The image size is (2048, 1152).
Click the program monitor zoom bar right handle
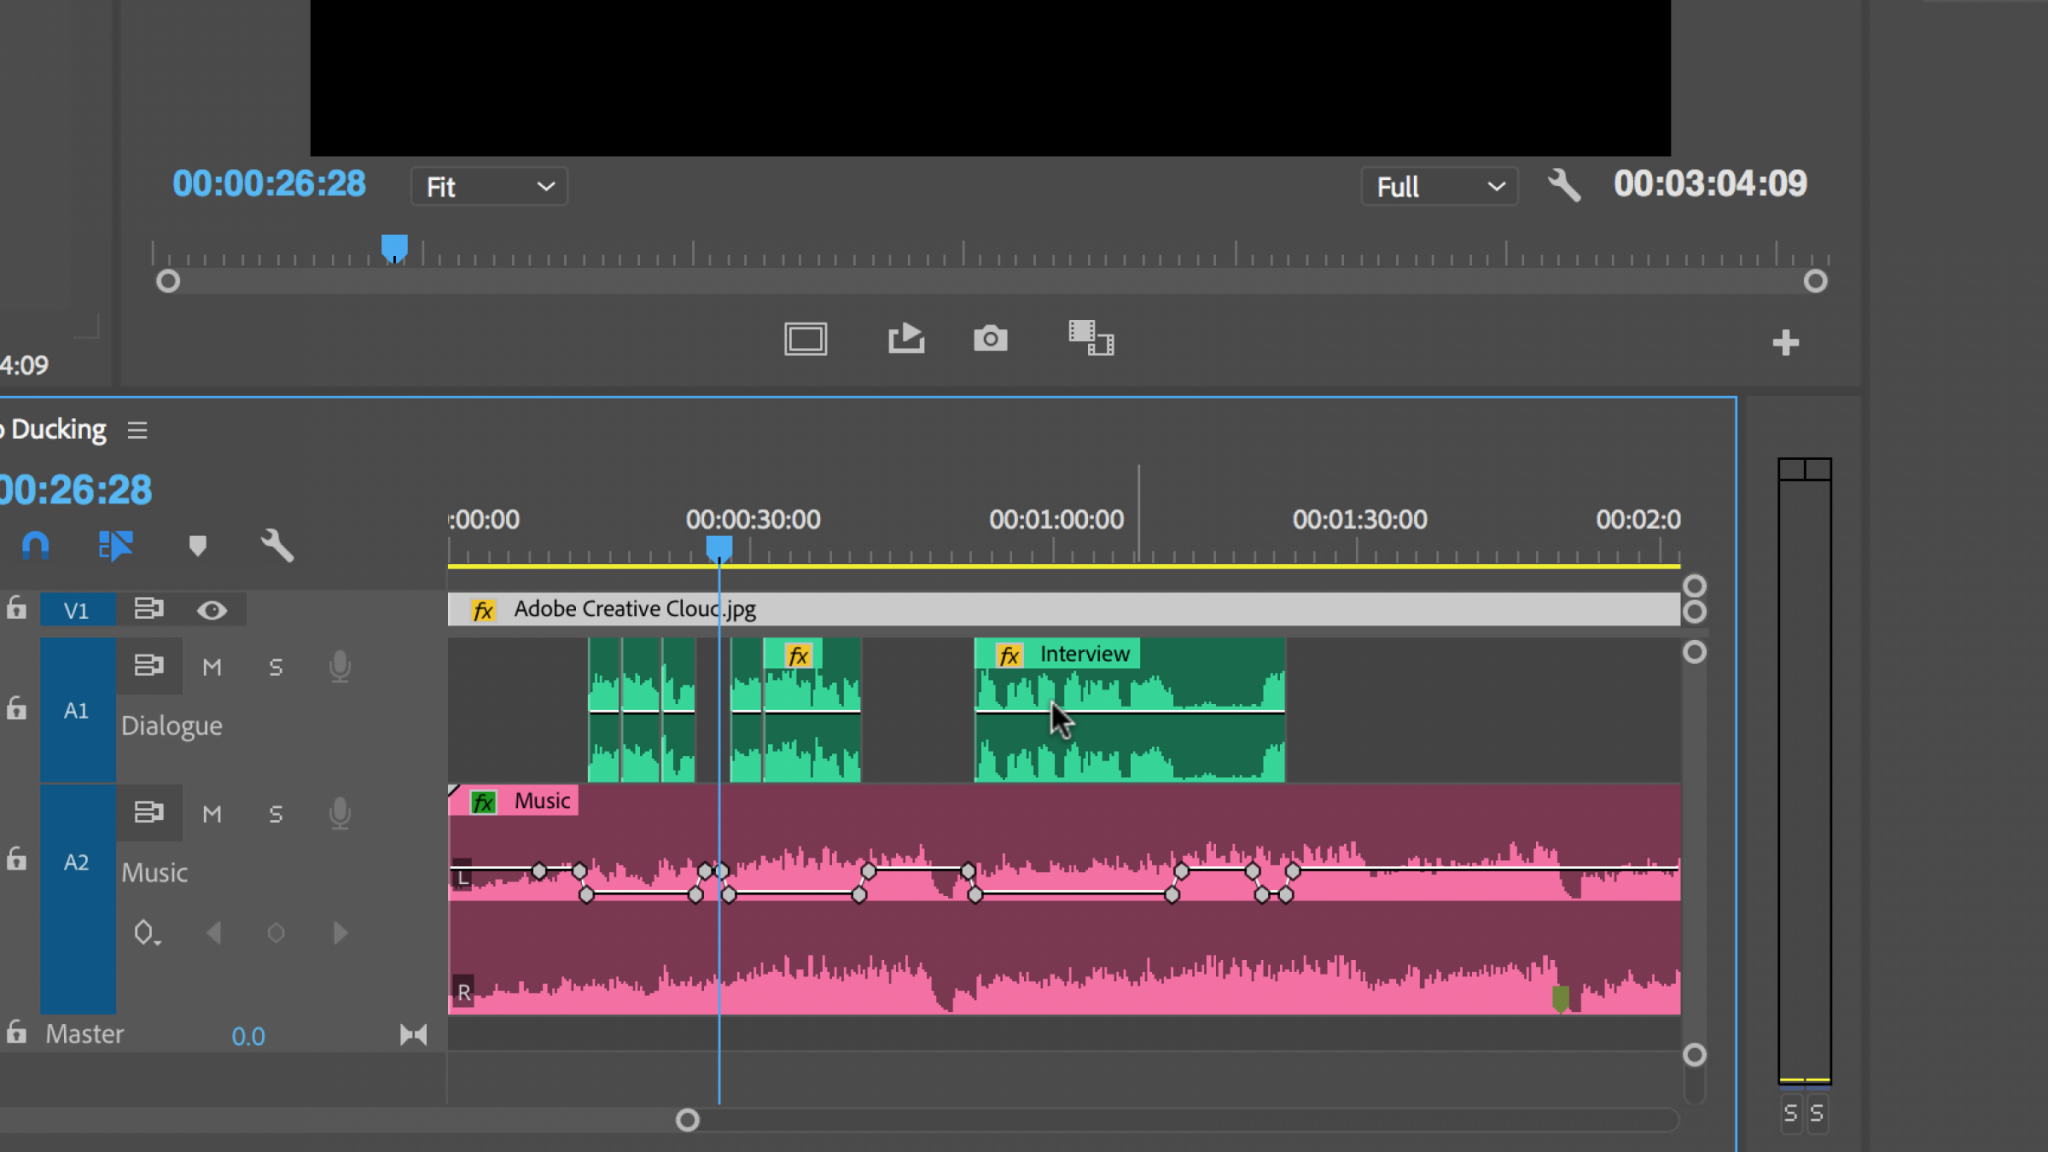[x=1815, y=281]
